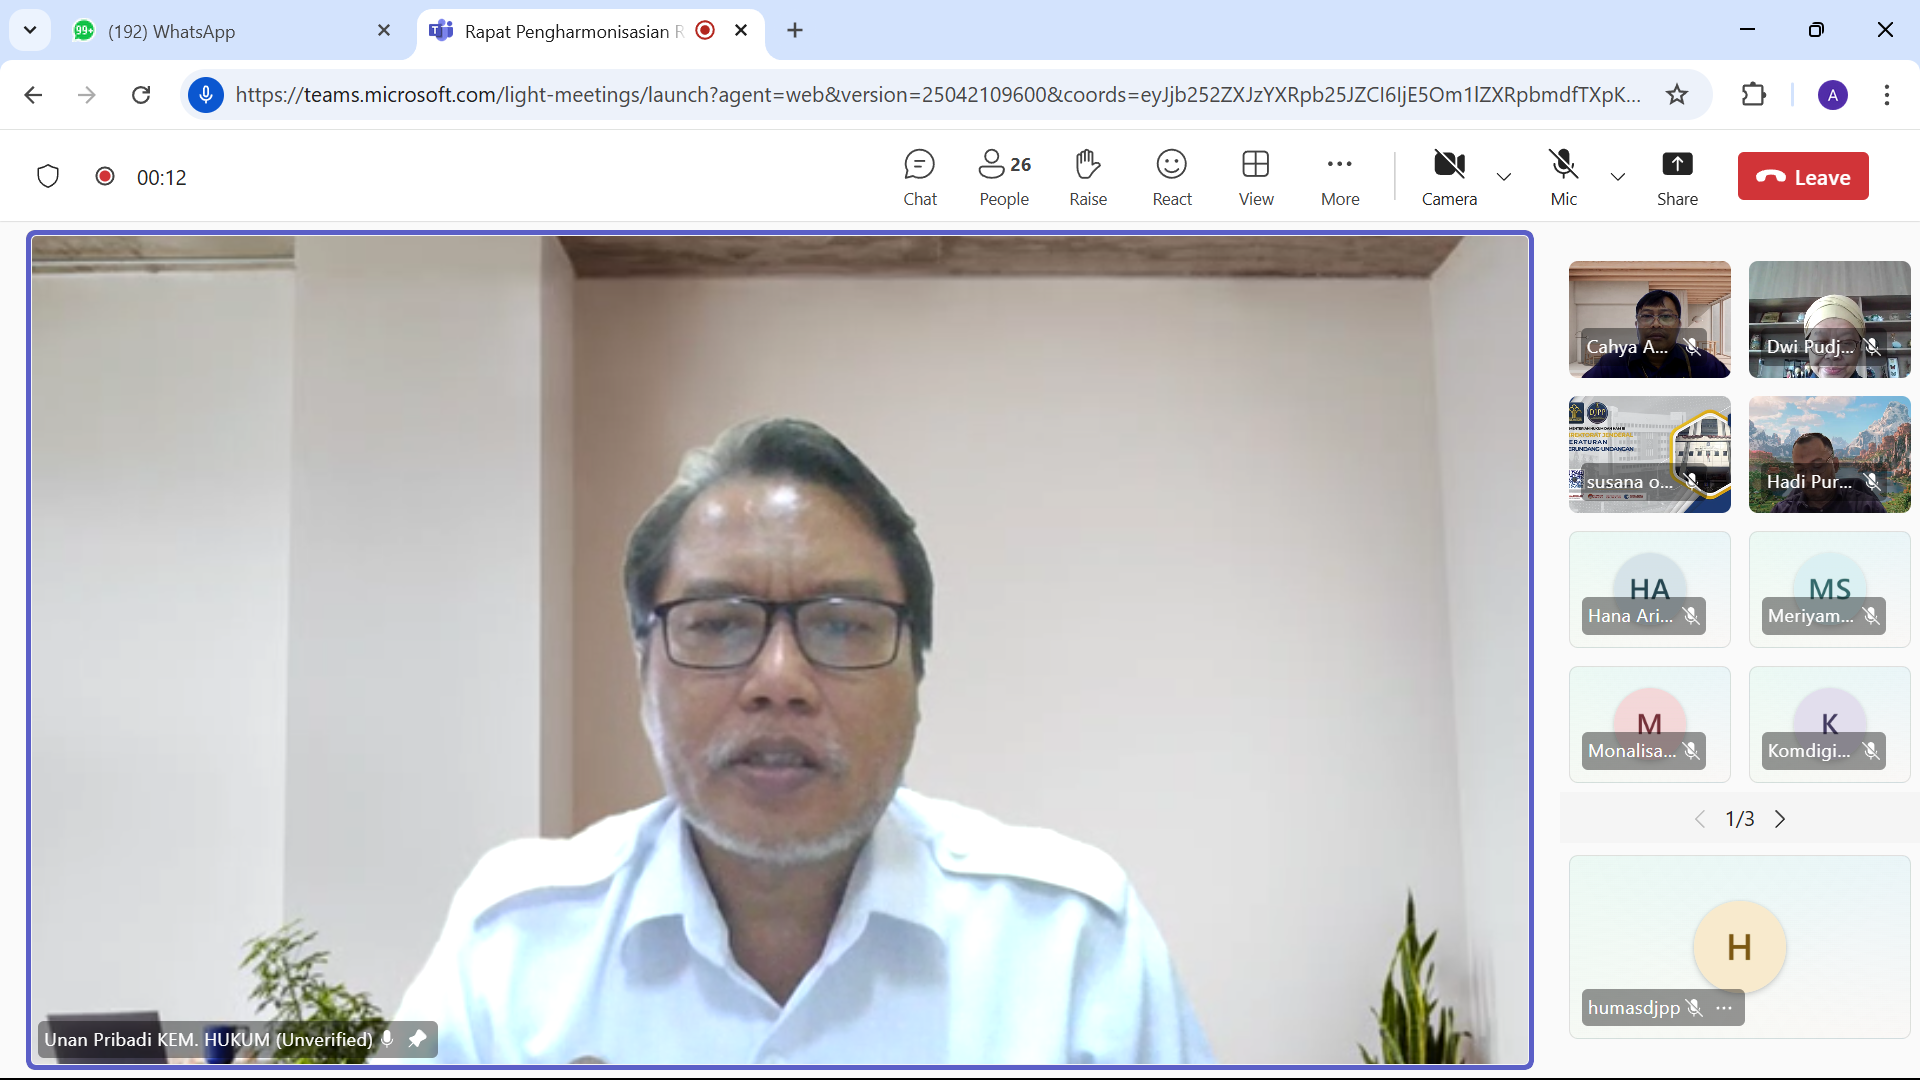Open the Chrome three-dot menu
Viewport: 1920px width, 1080px height.
1887,95
